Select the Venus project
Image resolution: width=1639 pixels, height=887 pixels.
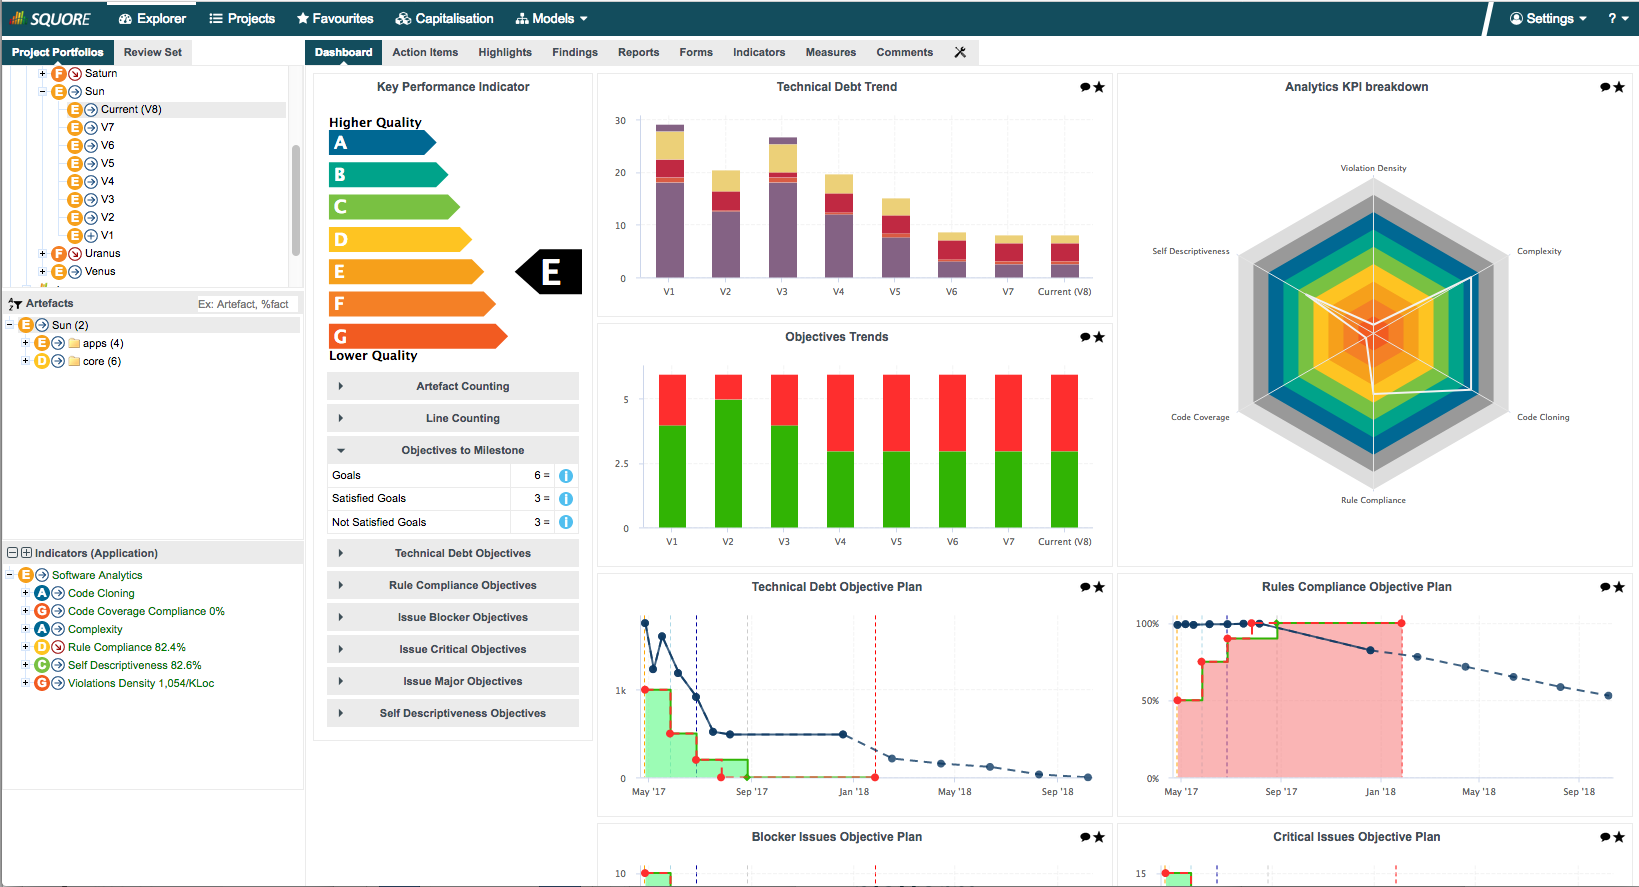100,272
